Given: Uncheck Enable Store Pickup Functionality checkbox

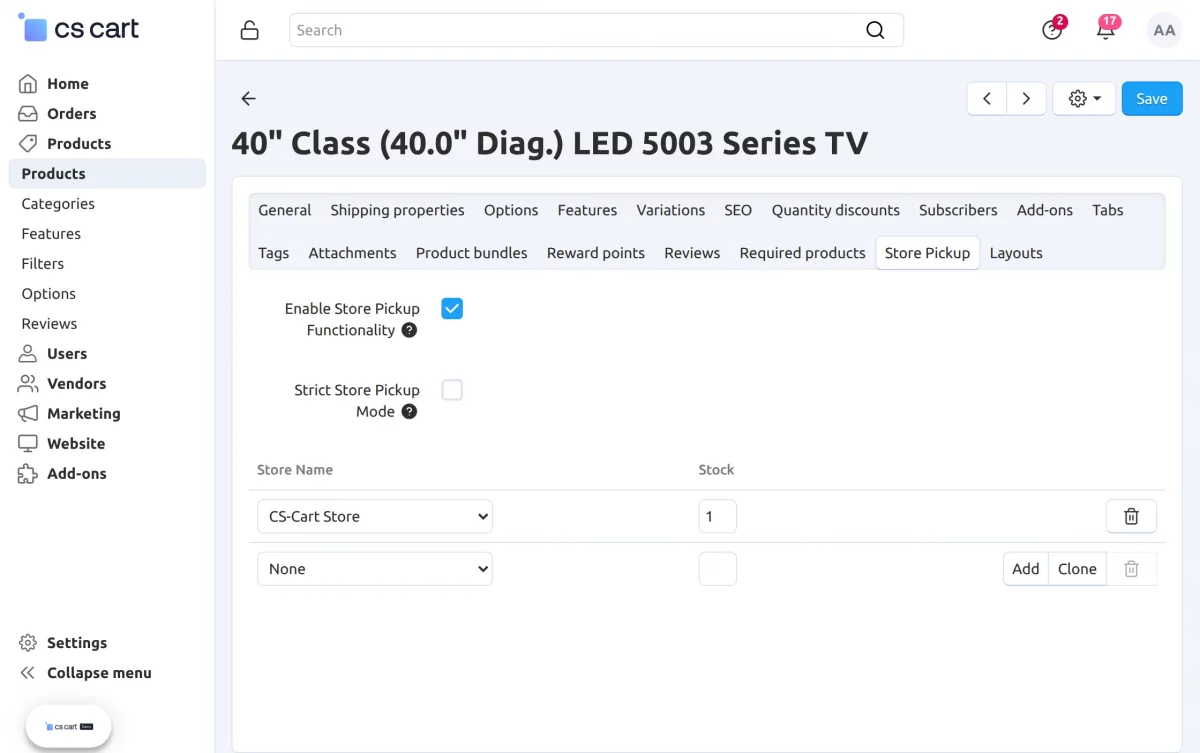Looking at the screenshot, I should click(x=452, y=308).
